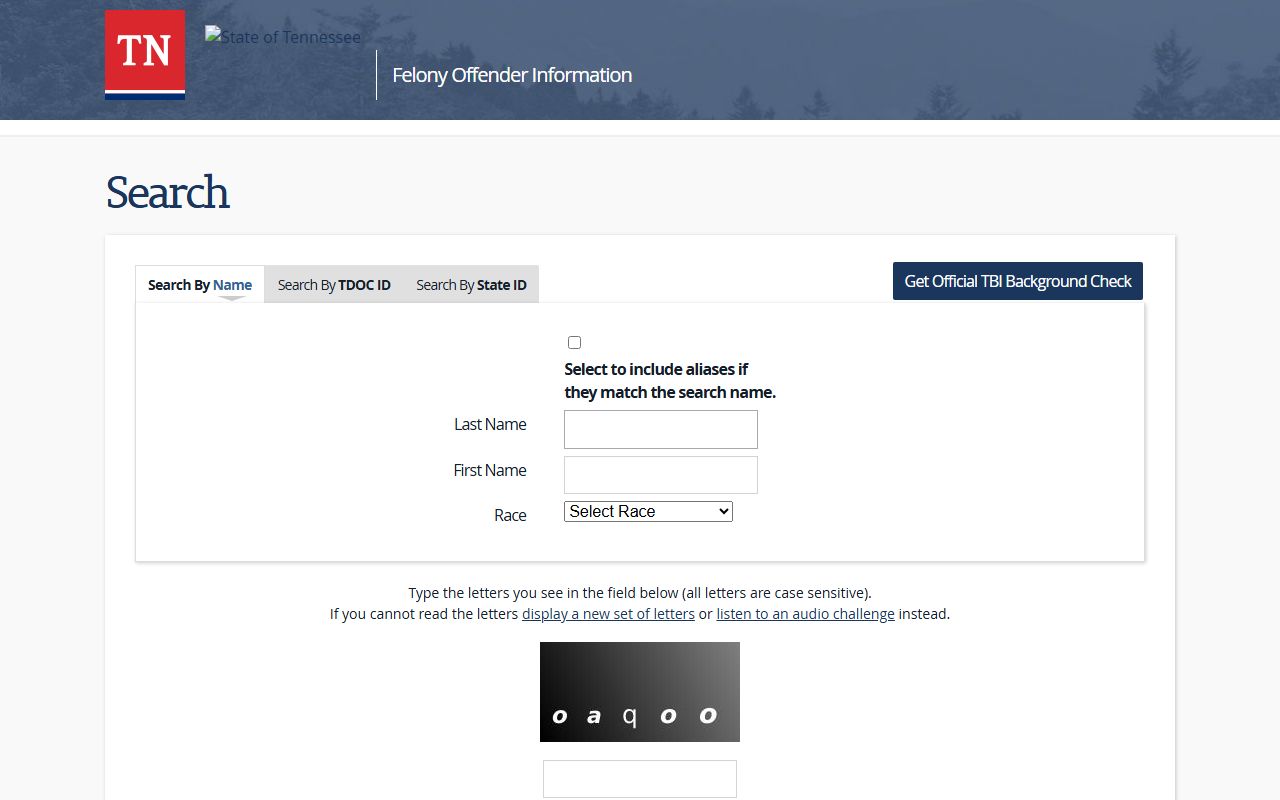This screenshot has height=800, width=1280.
Task: Switch to the Search By Name tab
Action: [x=200, y=285]
